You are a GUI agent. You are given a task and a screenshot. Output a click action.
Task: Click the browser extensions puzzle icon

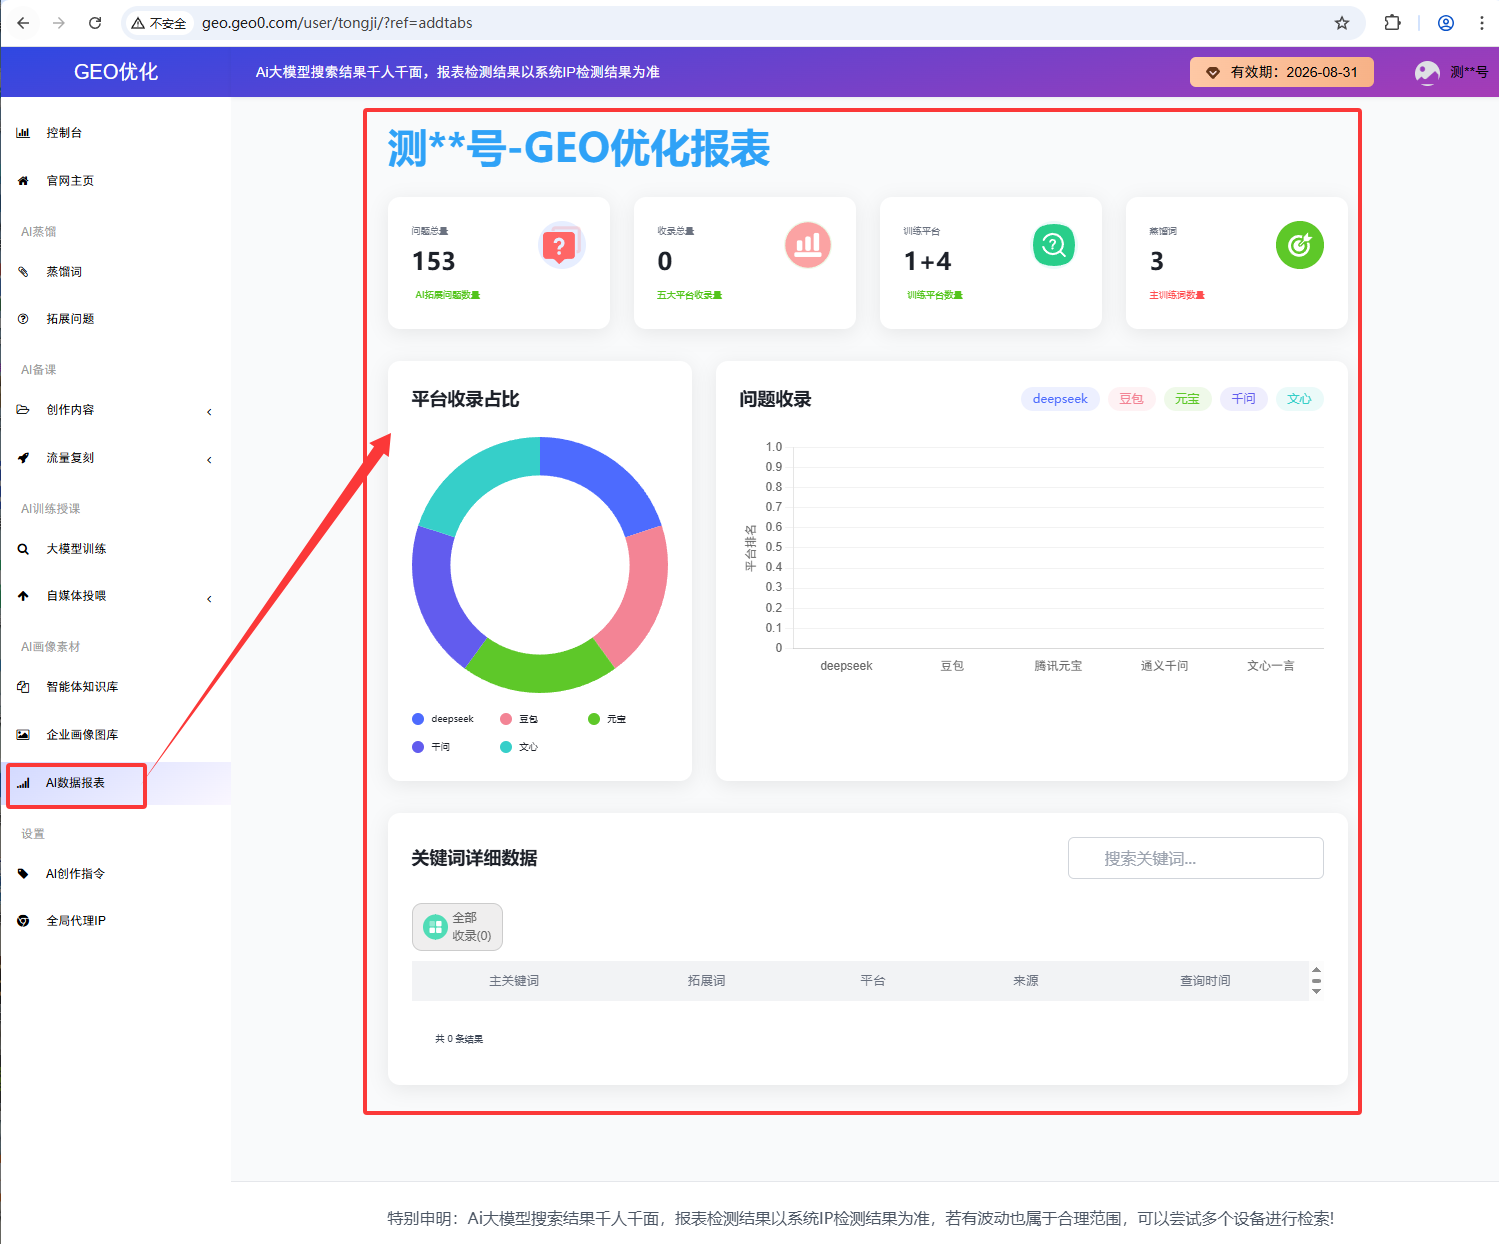coord(1392,23)
